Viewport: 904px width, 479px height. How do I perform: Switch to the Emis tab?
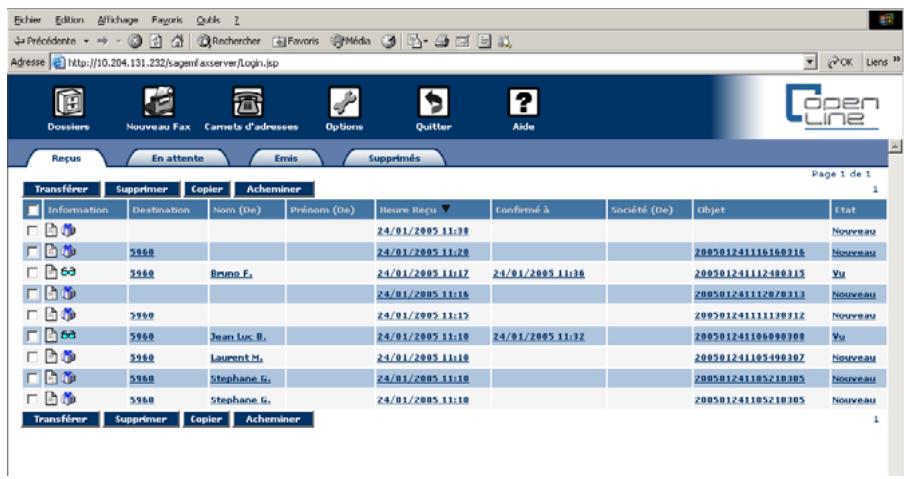point(286,158)
